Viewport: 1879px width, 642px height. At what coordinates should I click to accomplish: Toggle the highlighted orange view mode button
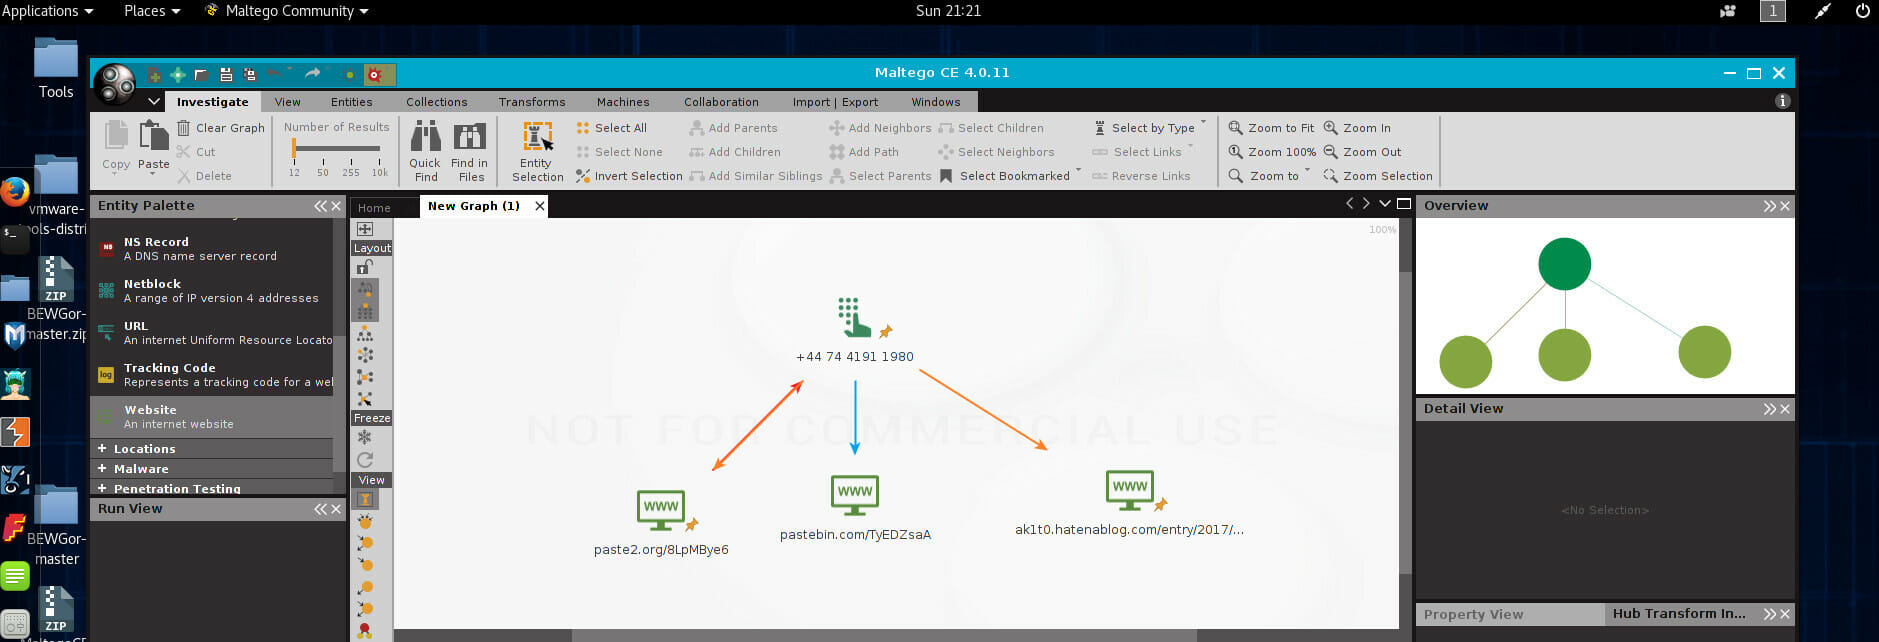[365, 499]
